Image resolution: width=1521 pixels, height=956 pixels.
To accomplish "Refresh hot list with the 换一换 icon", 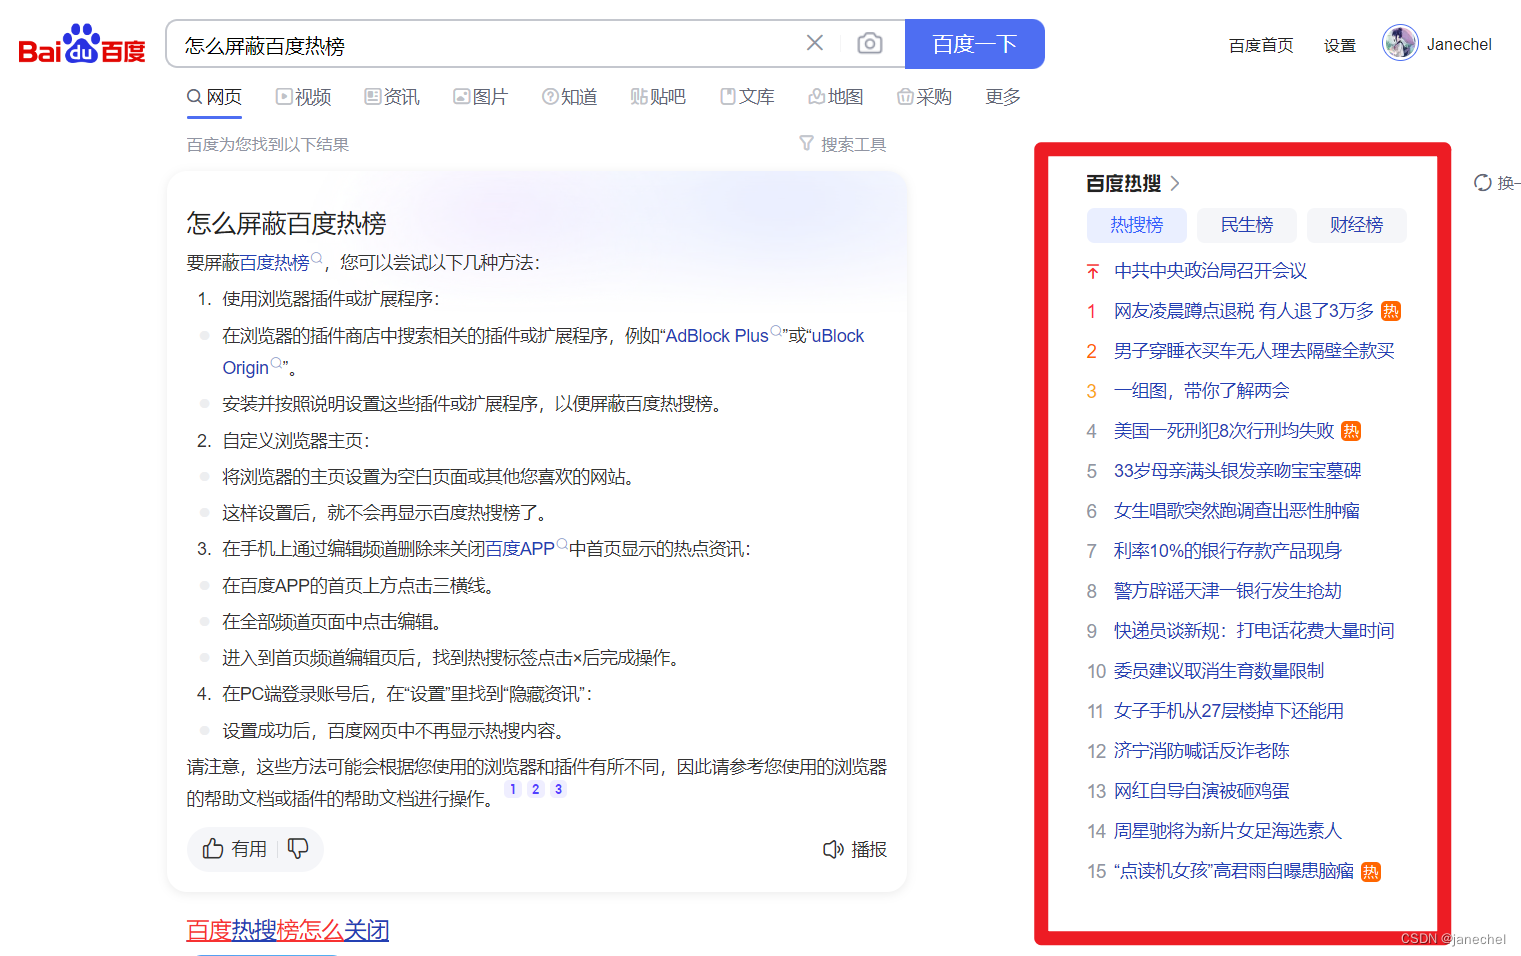I will pos(1482,183).
